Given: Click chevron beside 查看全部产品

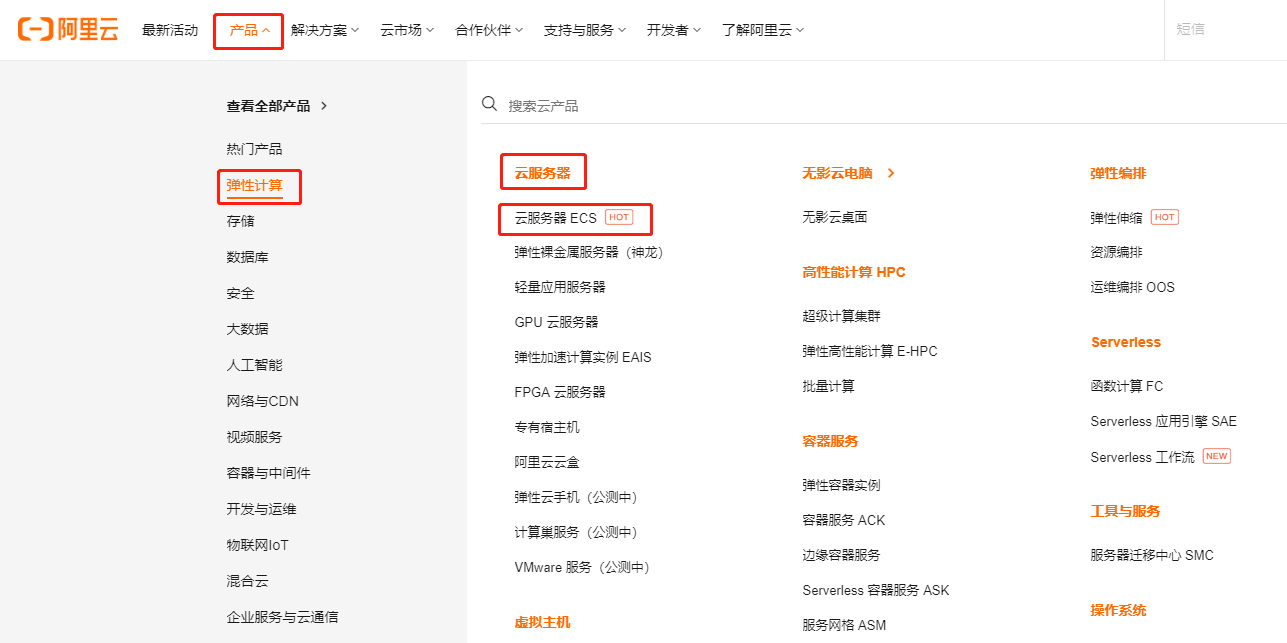Looking at the screenshot, I should pos(324,106).
